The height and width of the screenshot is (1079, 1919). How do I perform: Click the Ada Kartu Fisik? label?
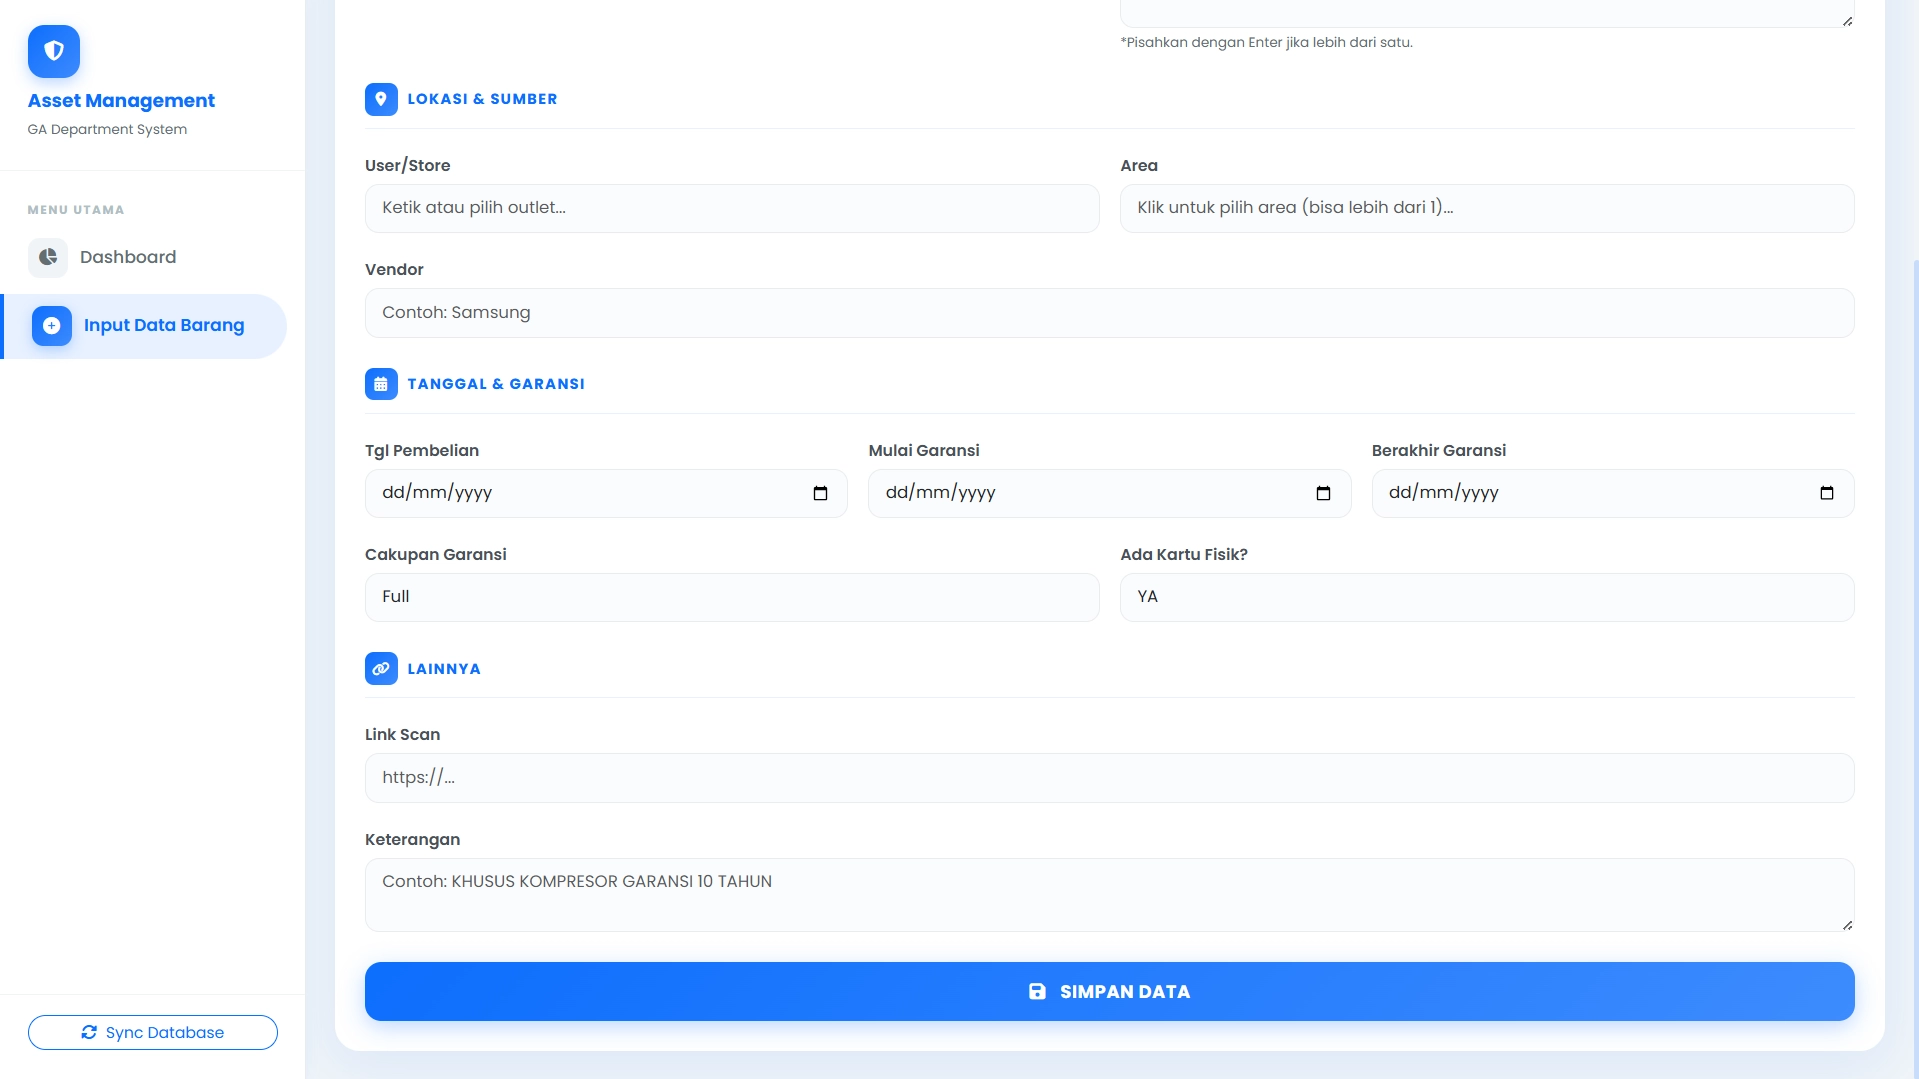click(1183, 554)
